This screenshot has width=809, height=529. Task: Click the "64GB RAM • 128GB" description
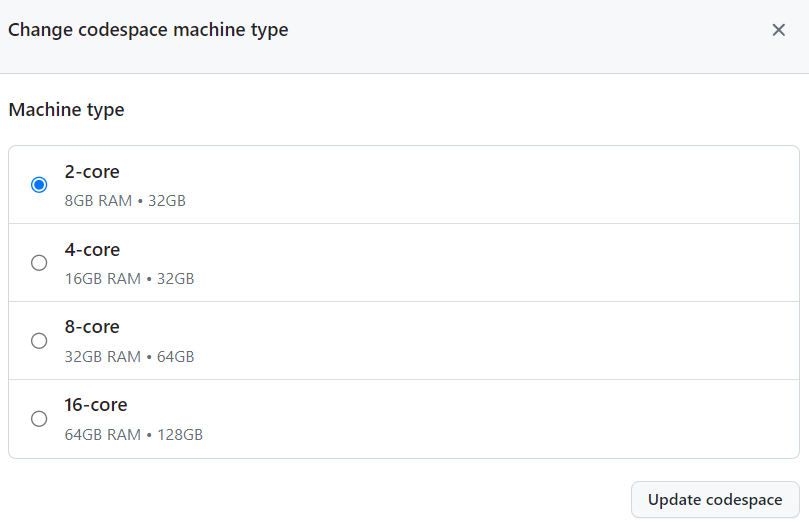[x=133, y=434]
